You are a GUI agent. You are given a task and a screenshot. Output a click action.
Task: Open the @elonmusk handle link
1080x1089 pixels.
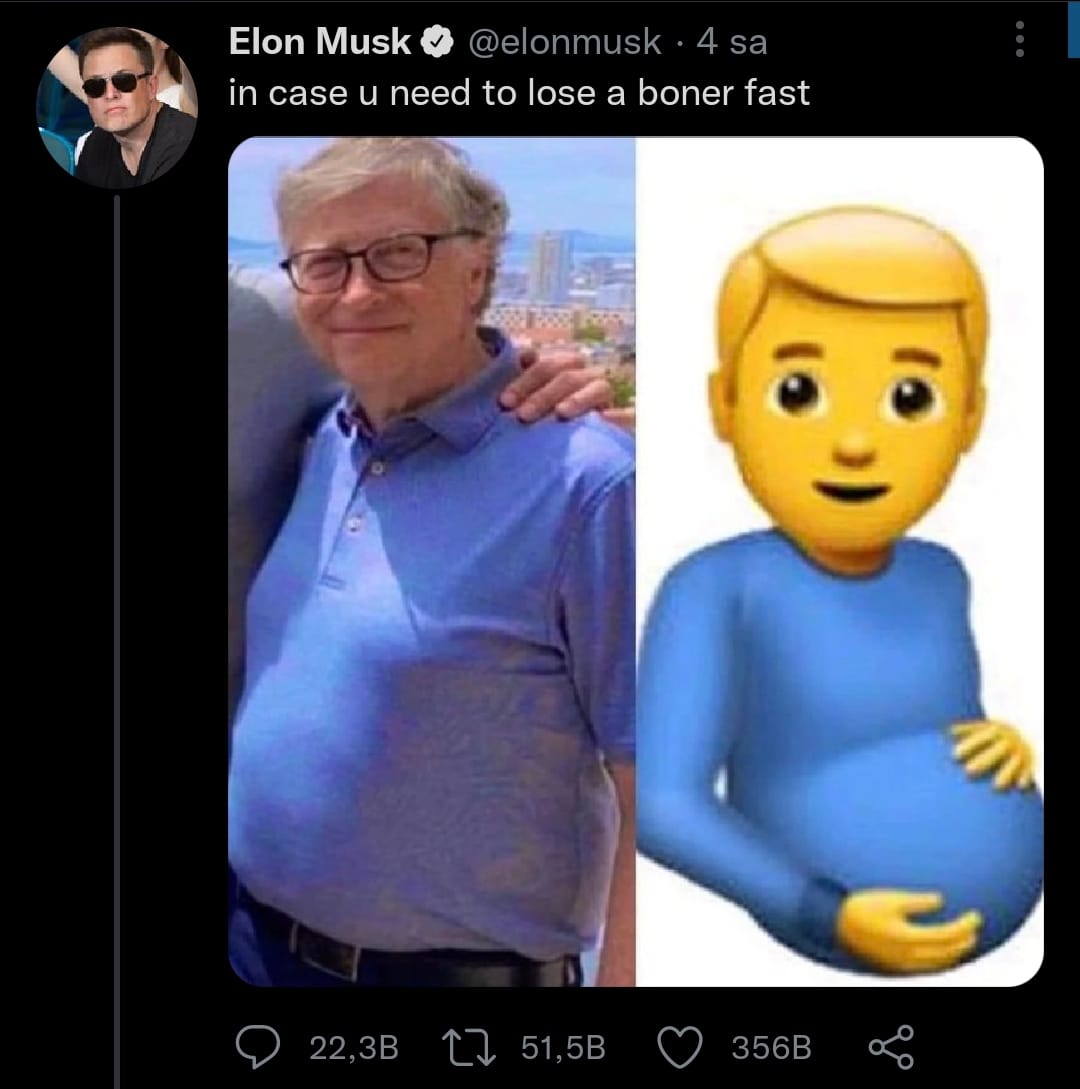(x=564, y=42)
